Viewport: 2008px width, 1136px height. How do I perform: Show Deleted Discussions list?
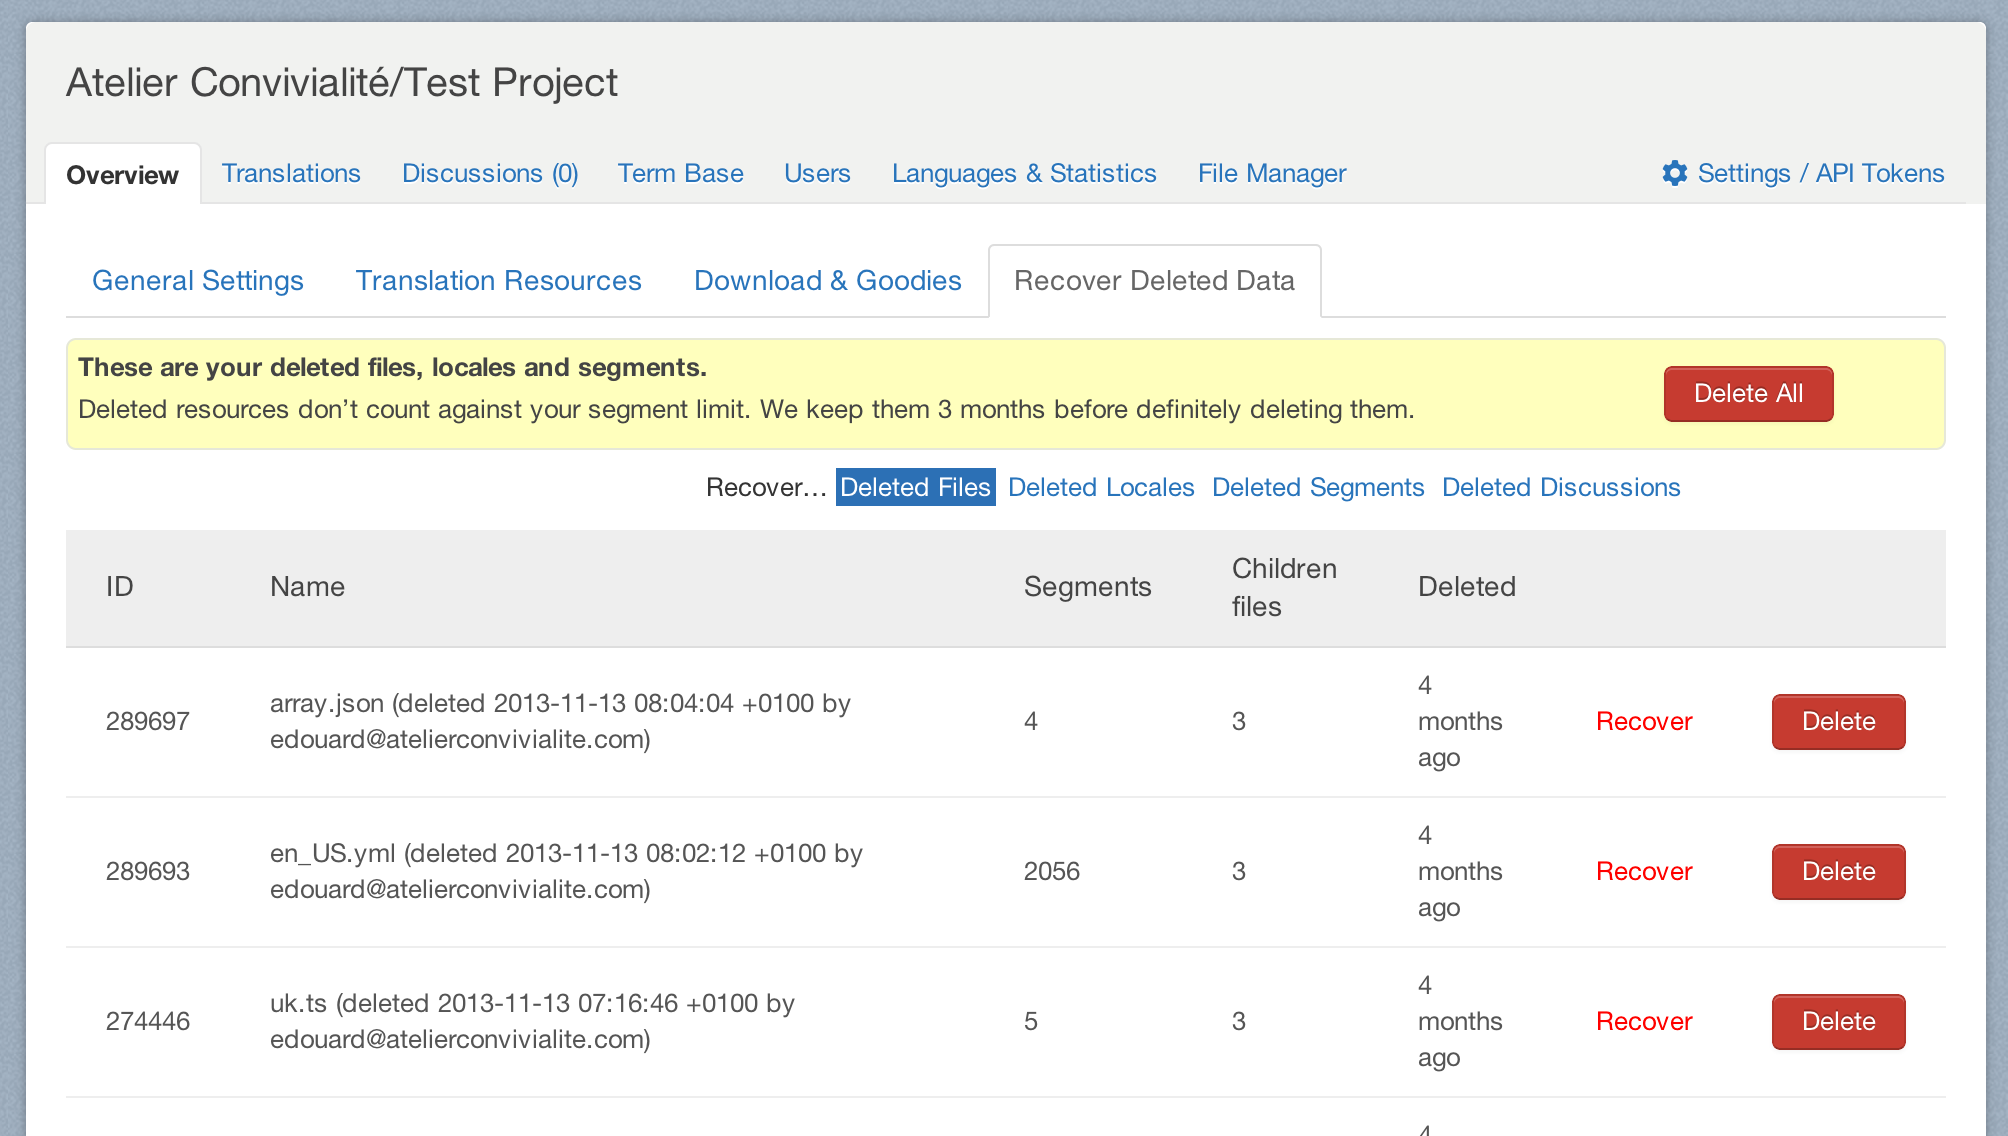[x=1561, y=487]
